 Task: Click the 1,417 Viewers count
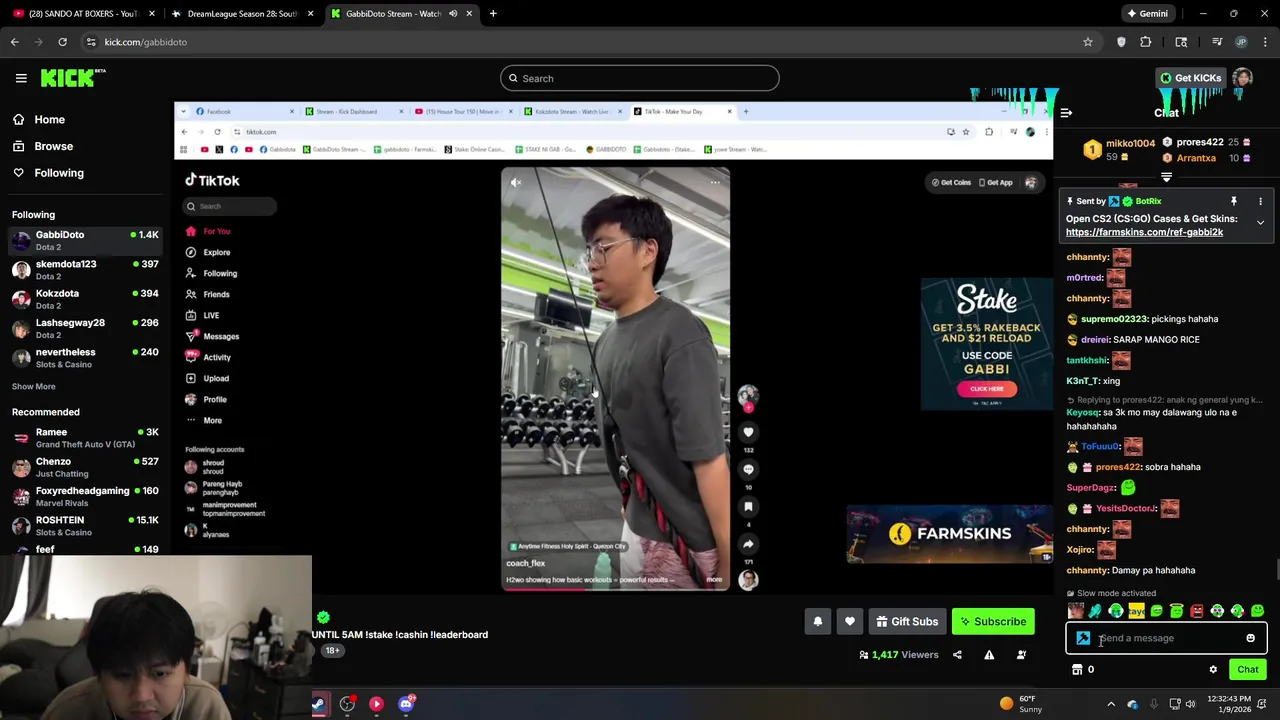pyautogui.click(x=898, y=655)
